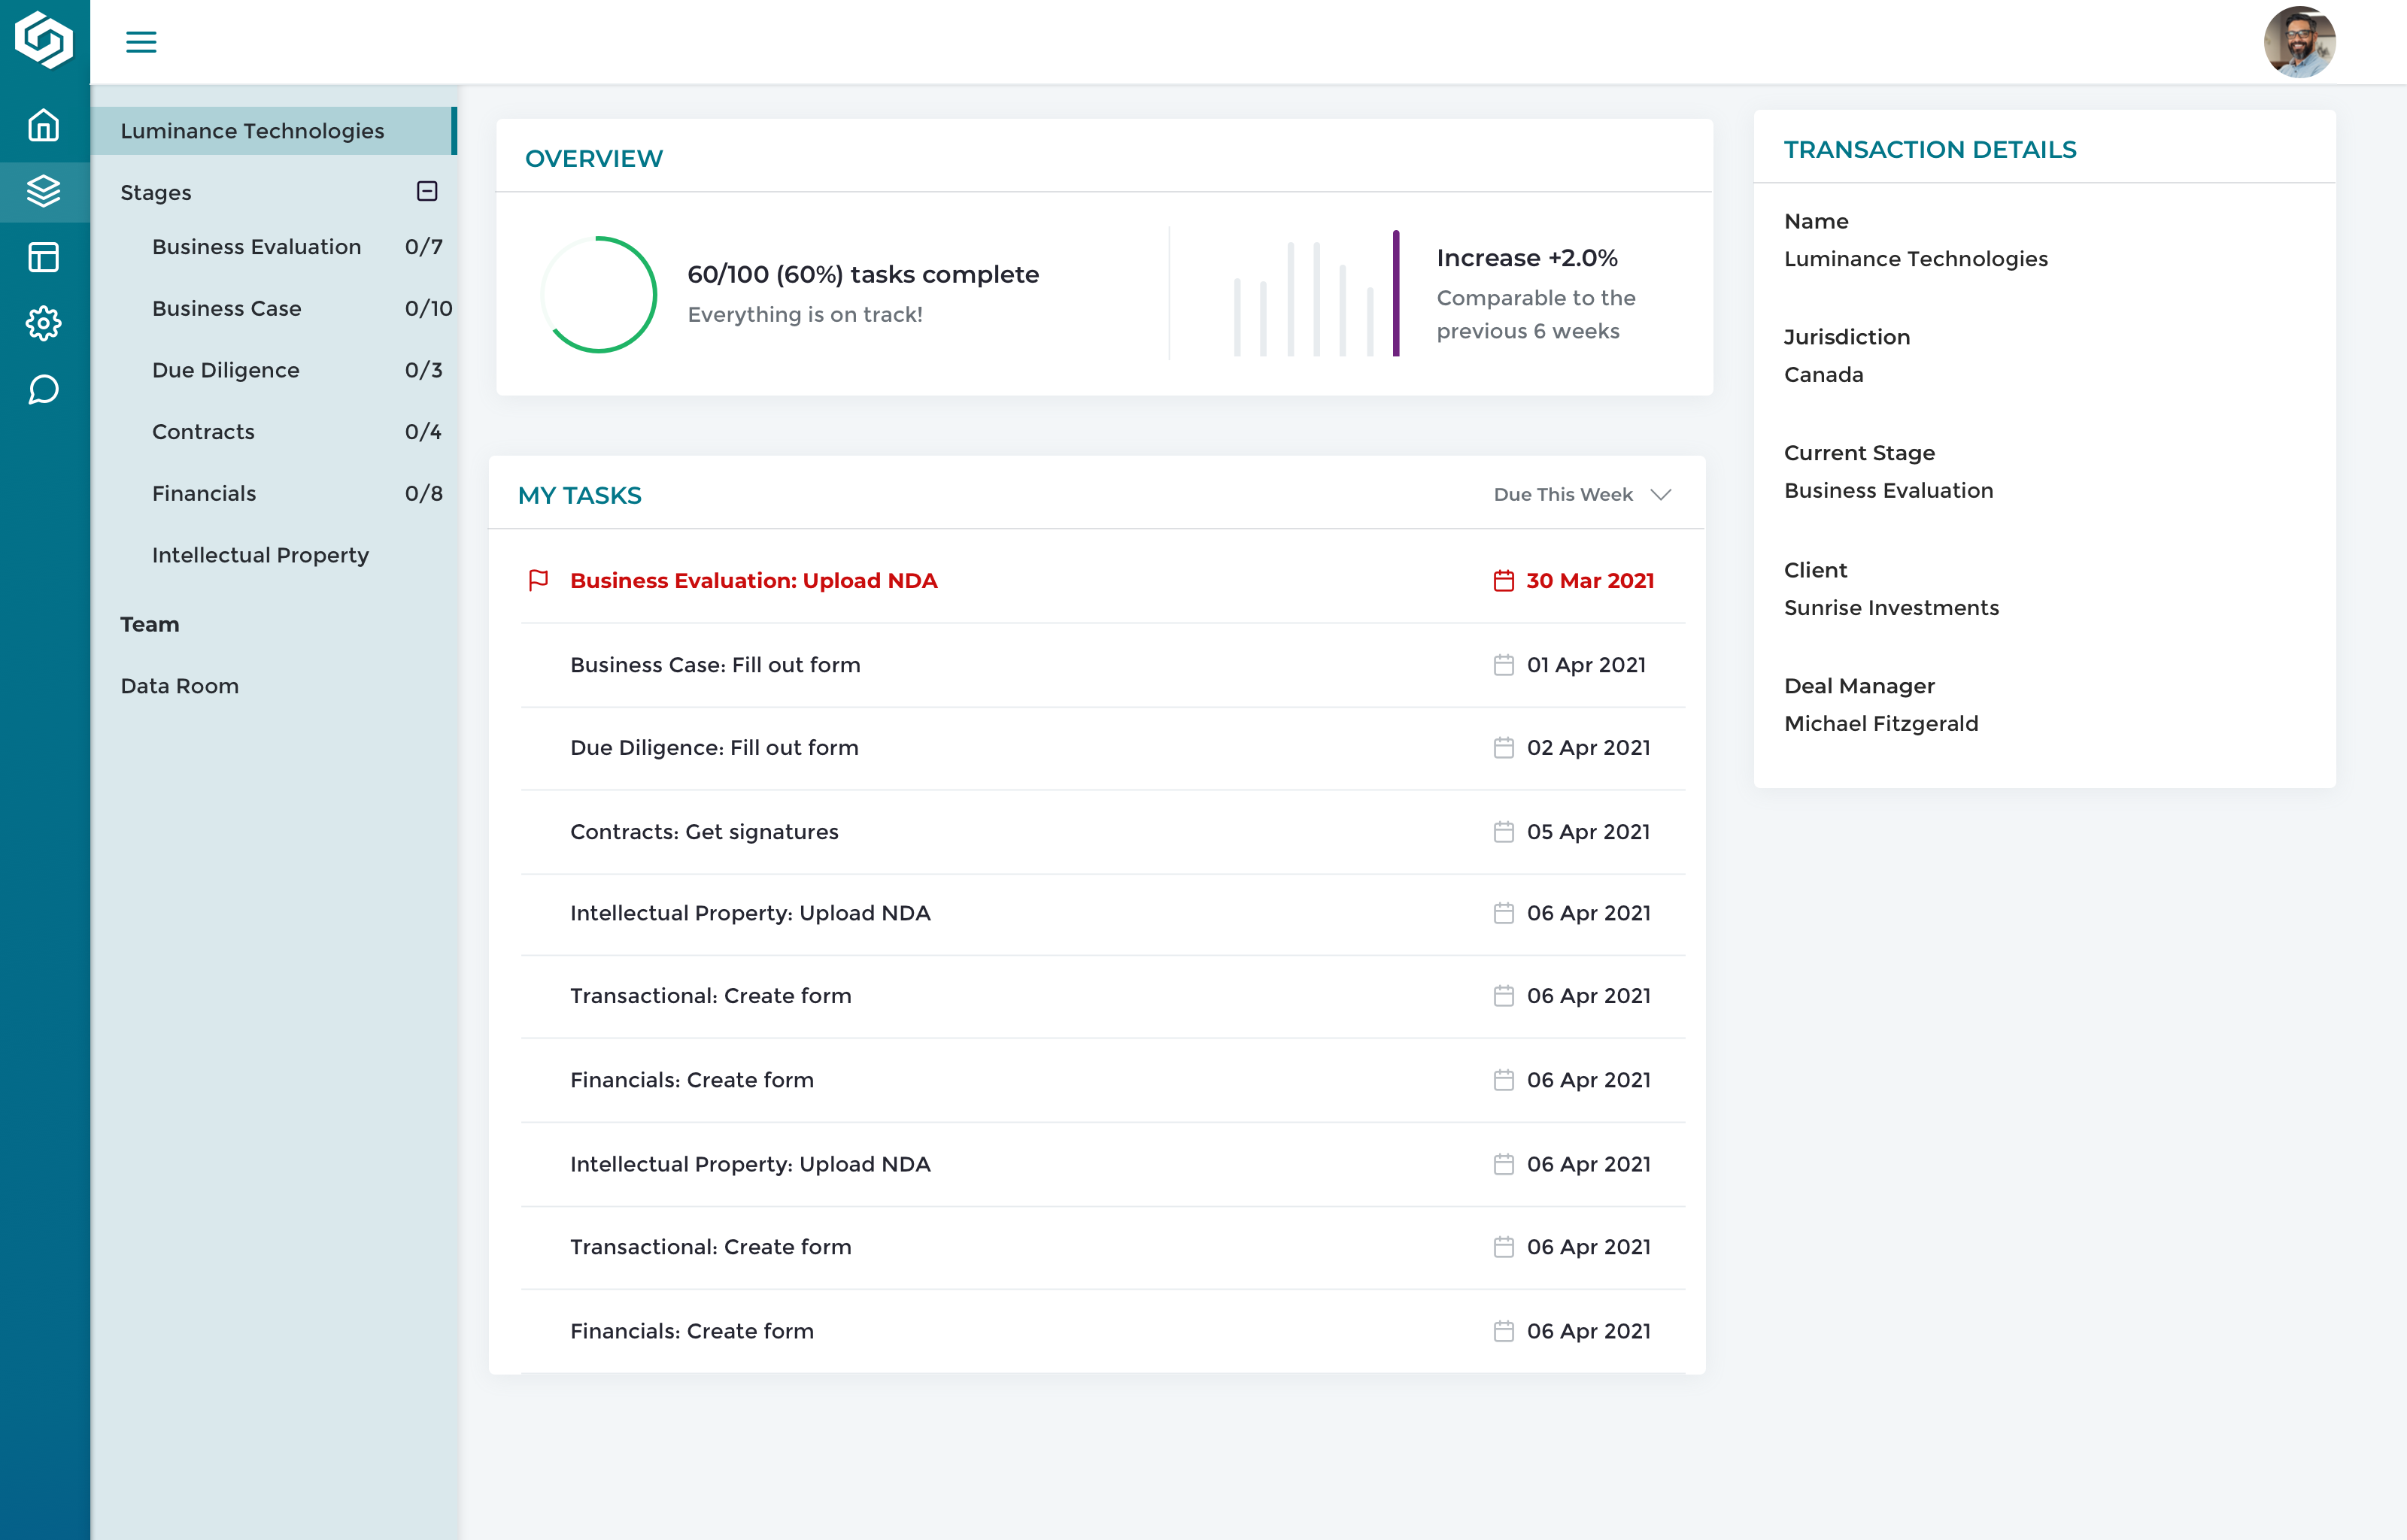Open the user profile avatar

(2299, 42)
